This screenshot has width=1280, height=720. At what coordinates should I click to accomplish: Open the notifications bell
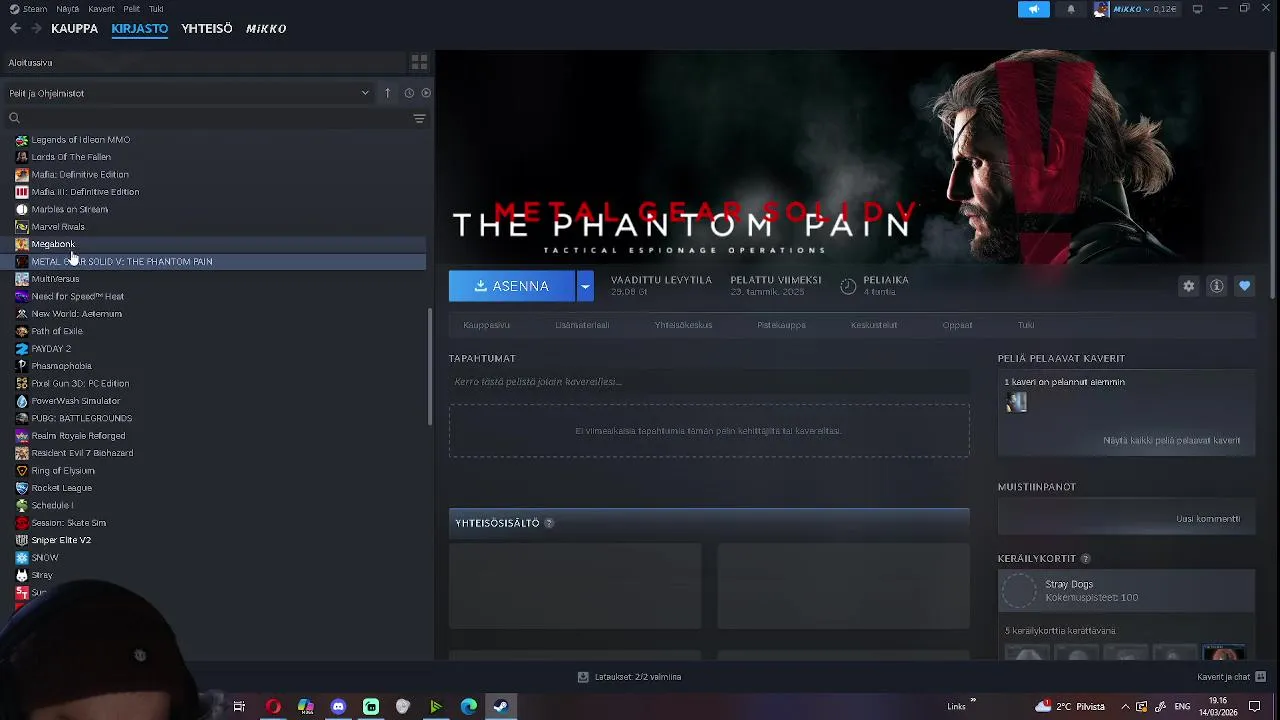(x=1071, y=9)
